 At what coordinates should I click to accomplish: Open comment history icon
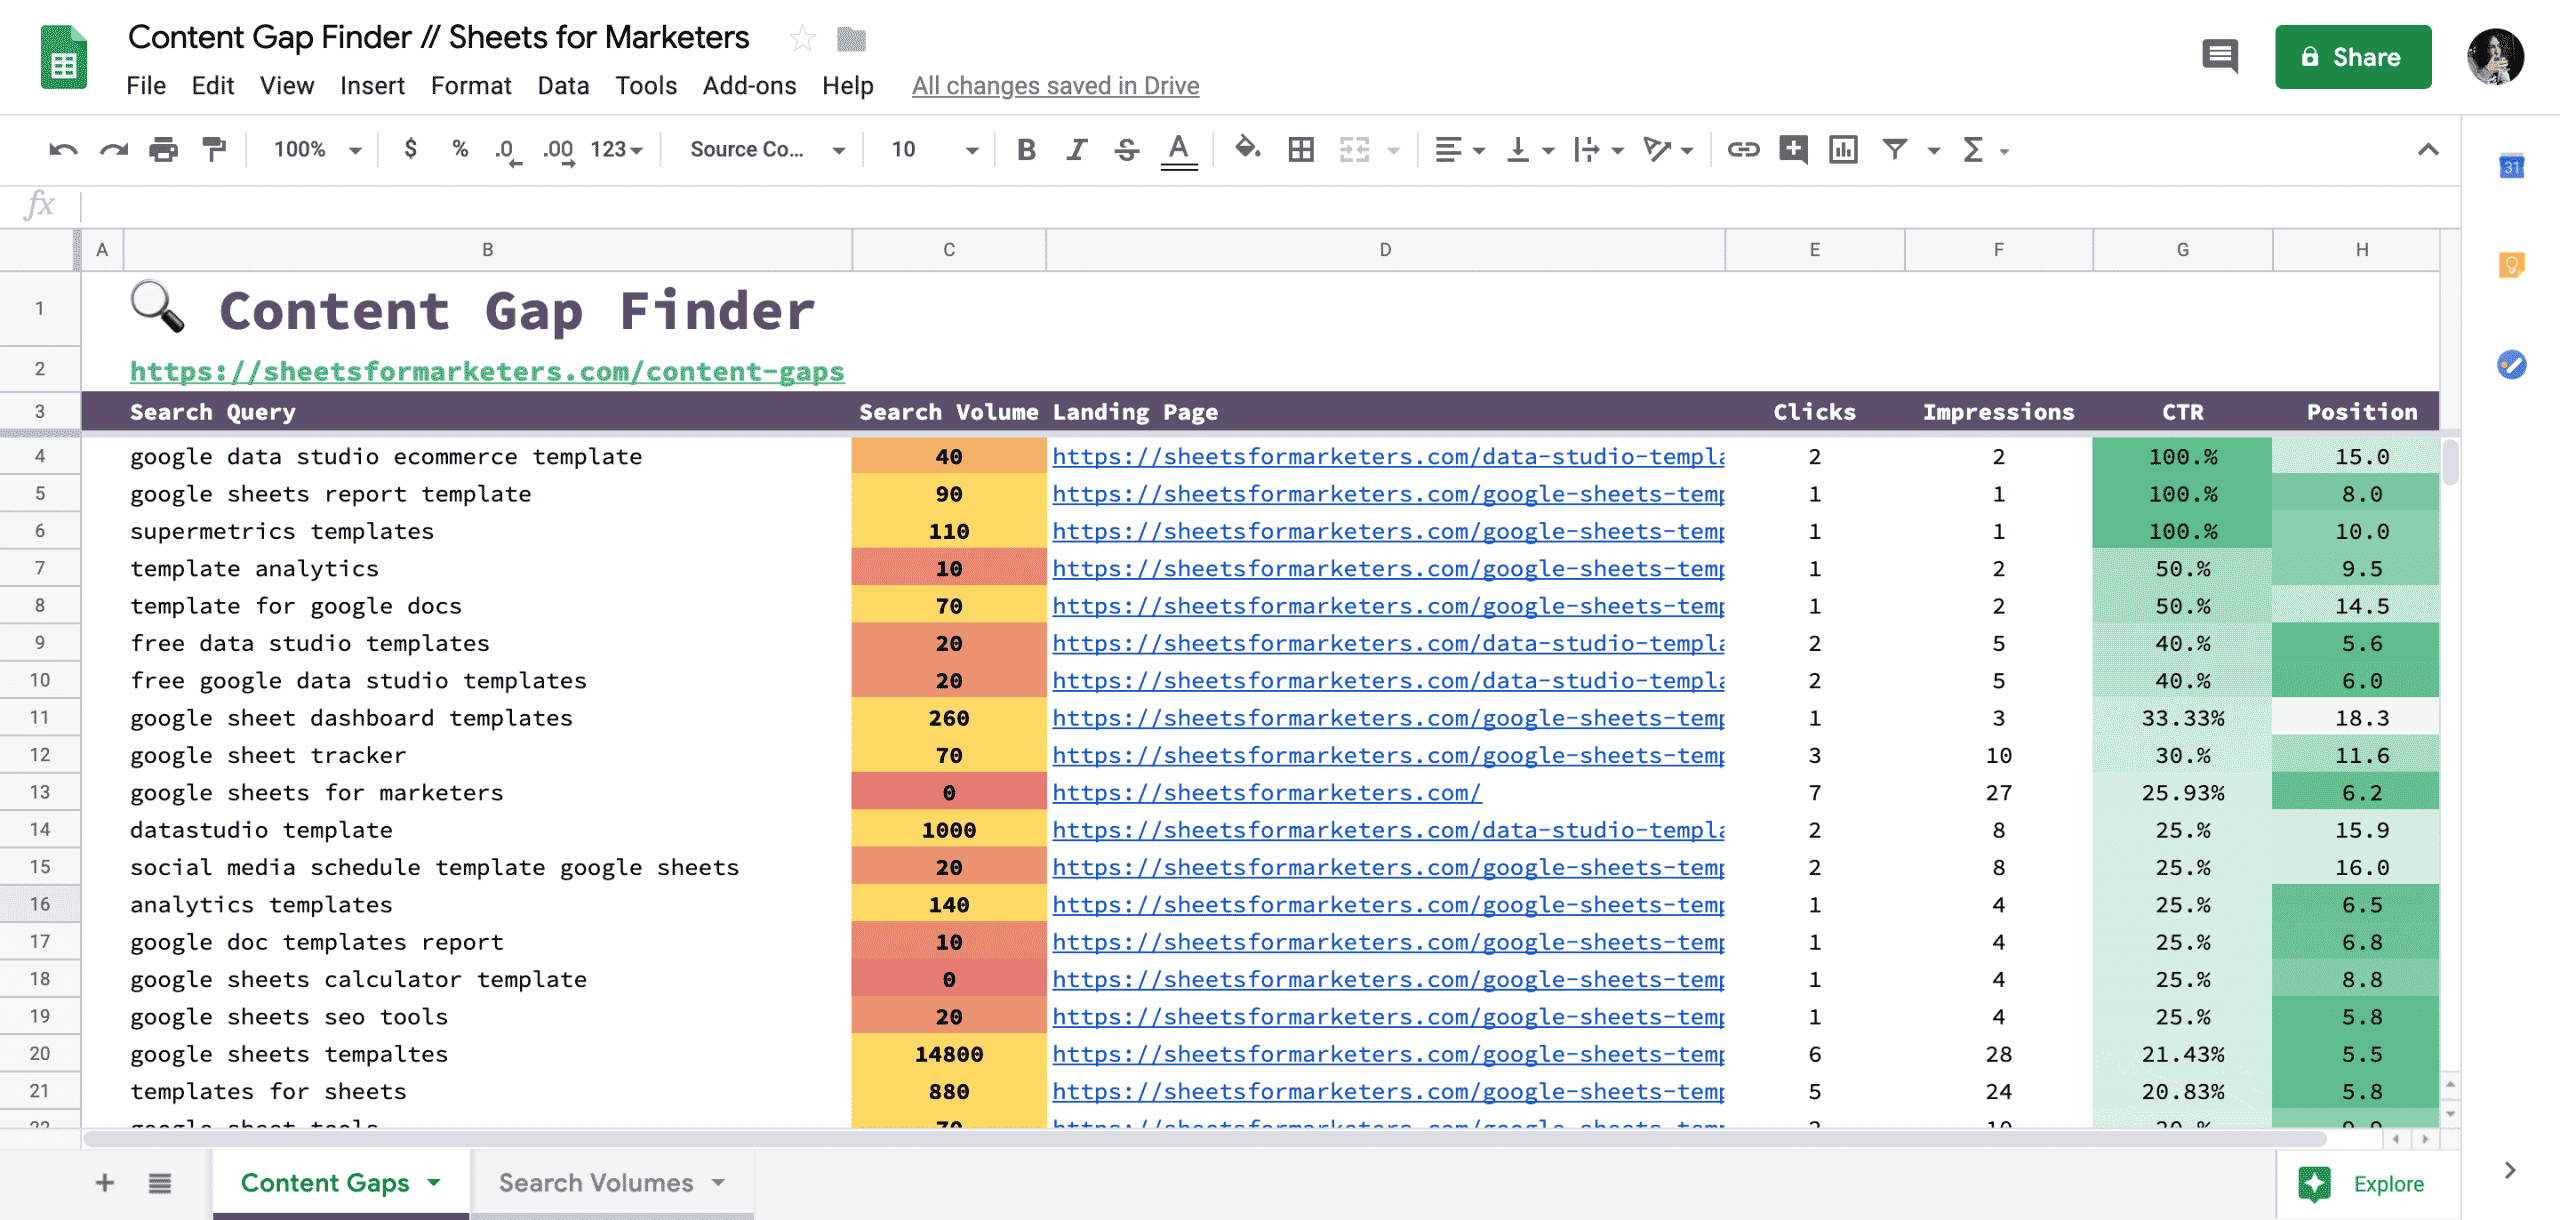tap(2220, 56)
